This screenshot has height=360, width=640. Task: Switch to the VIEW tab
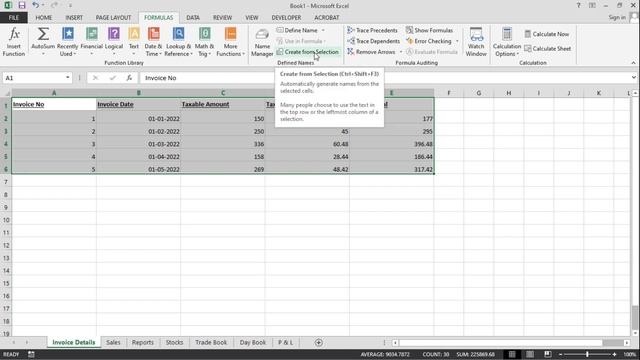click(x=252, y=18)
